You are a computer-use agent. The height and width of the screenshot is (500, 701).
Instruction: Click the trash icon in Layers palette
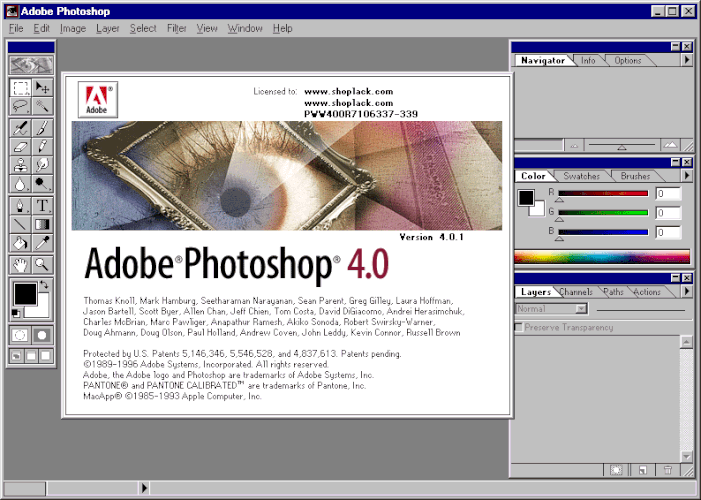667,470
